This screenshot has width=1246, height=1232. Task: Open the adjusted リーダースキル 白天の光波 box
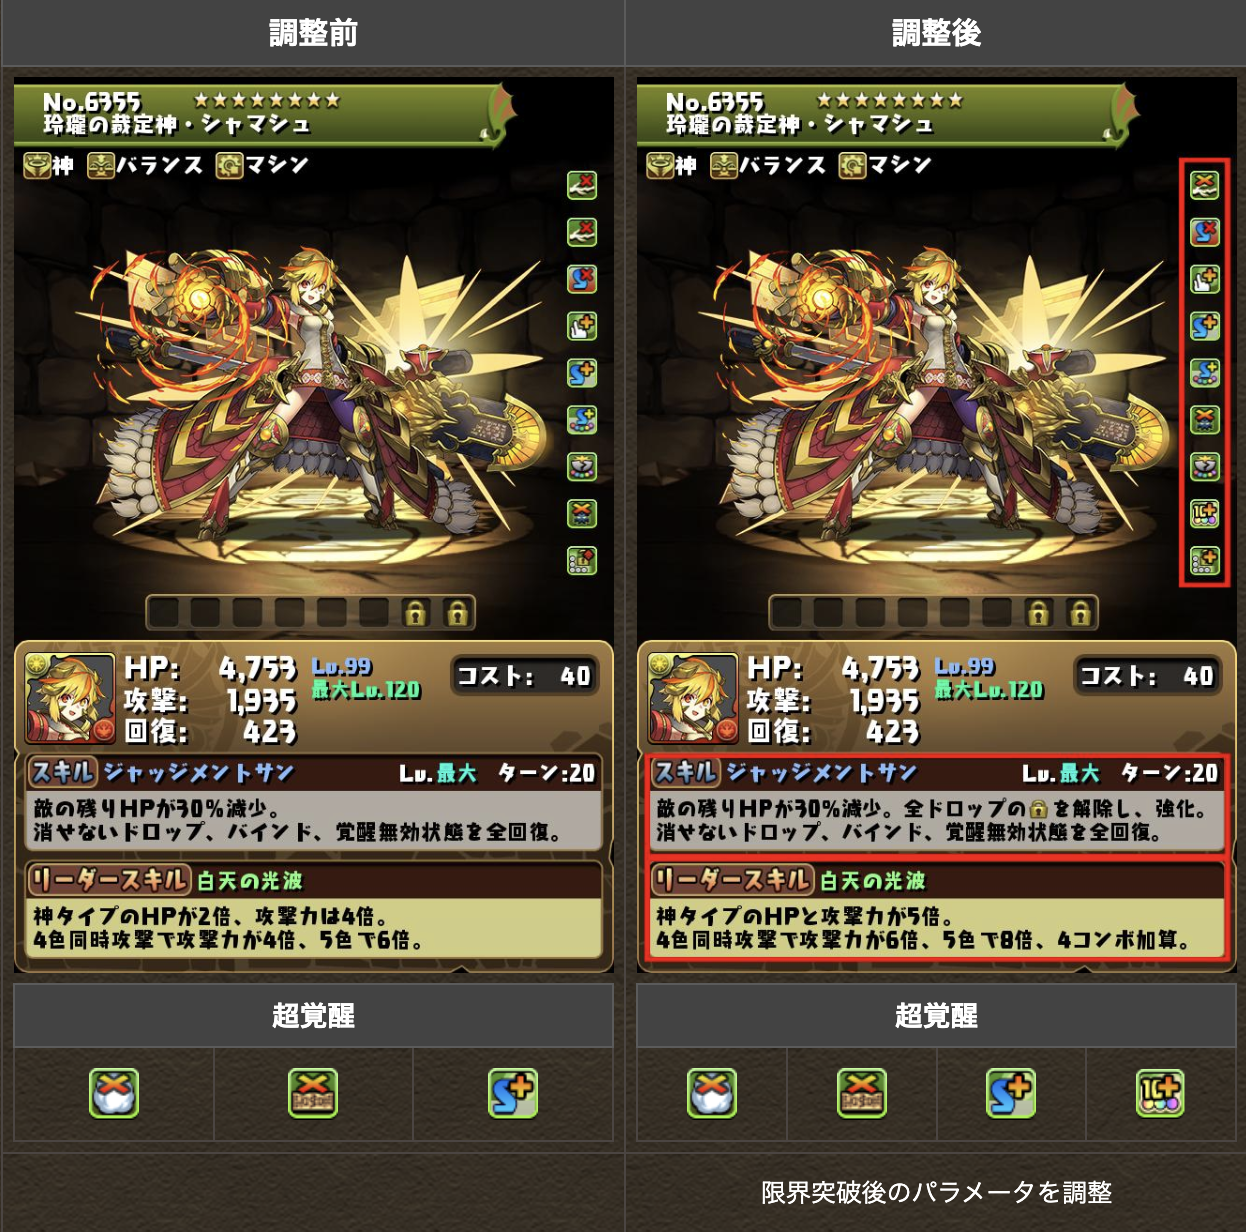pos(936,910)
